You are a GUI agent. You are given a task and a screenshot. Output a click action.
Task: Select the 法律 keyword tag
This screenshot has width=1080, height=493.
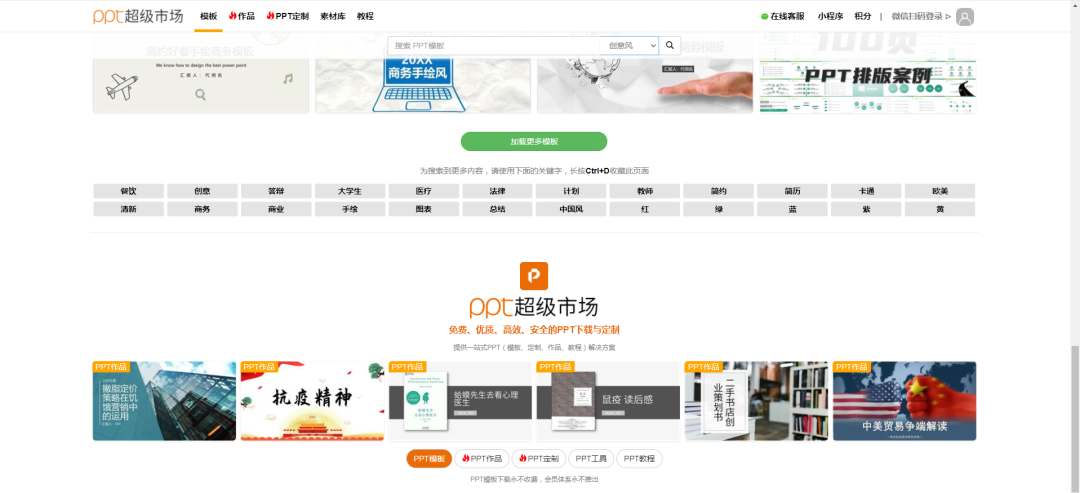497,191
